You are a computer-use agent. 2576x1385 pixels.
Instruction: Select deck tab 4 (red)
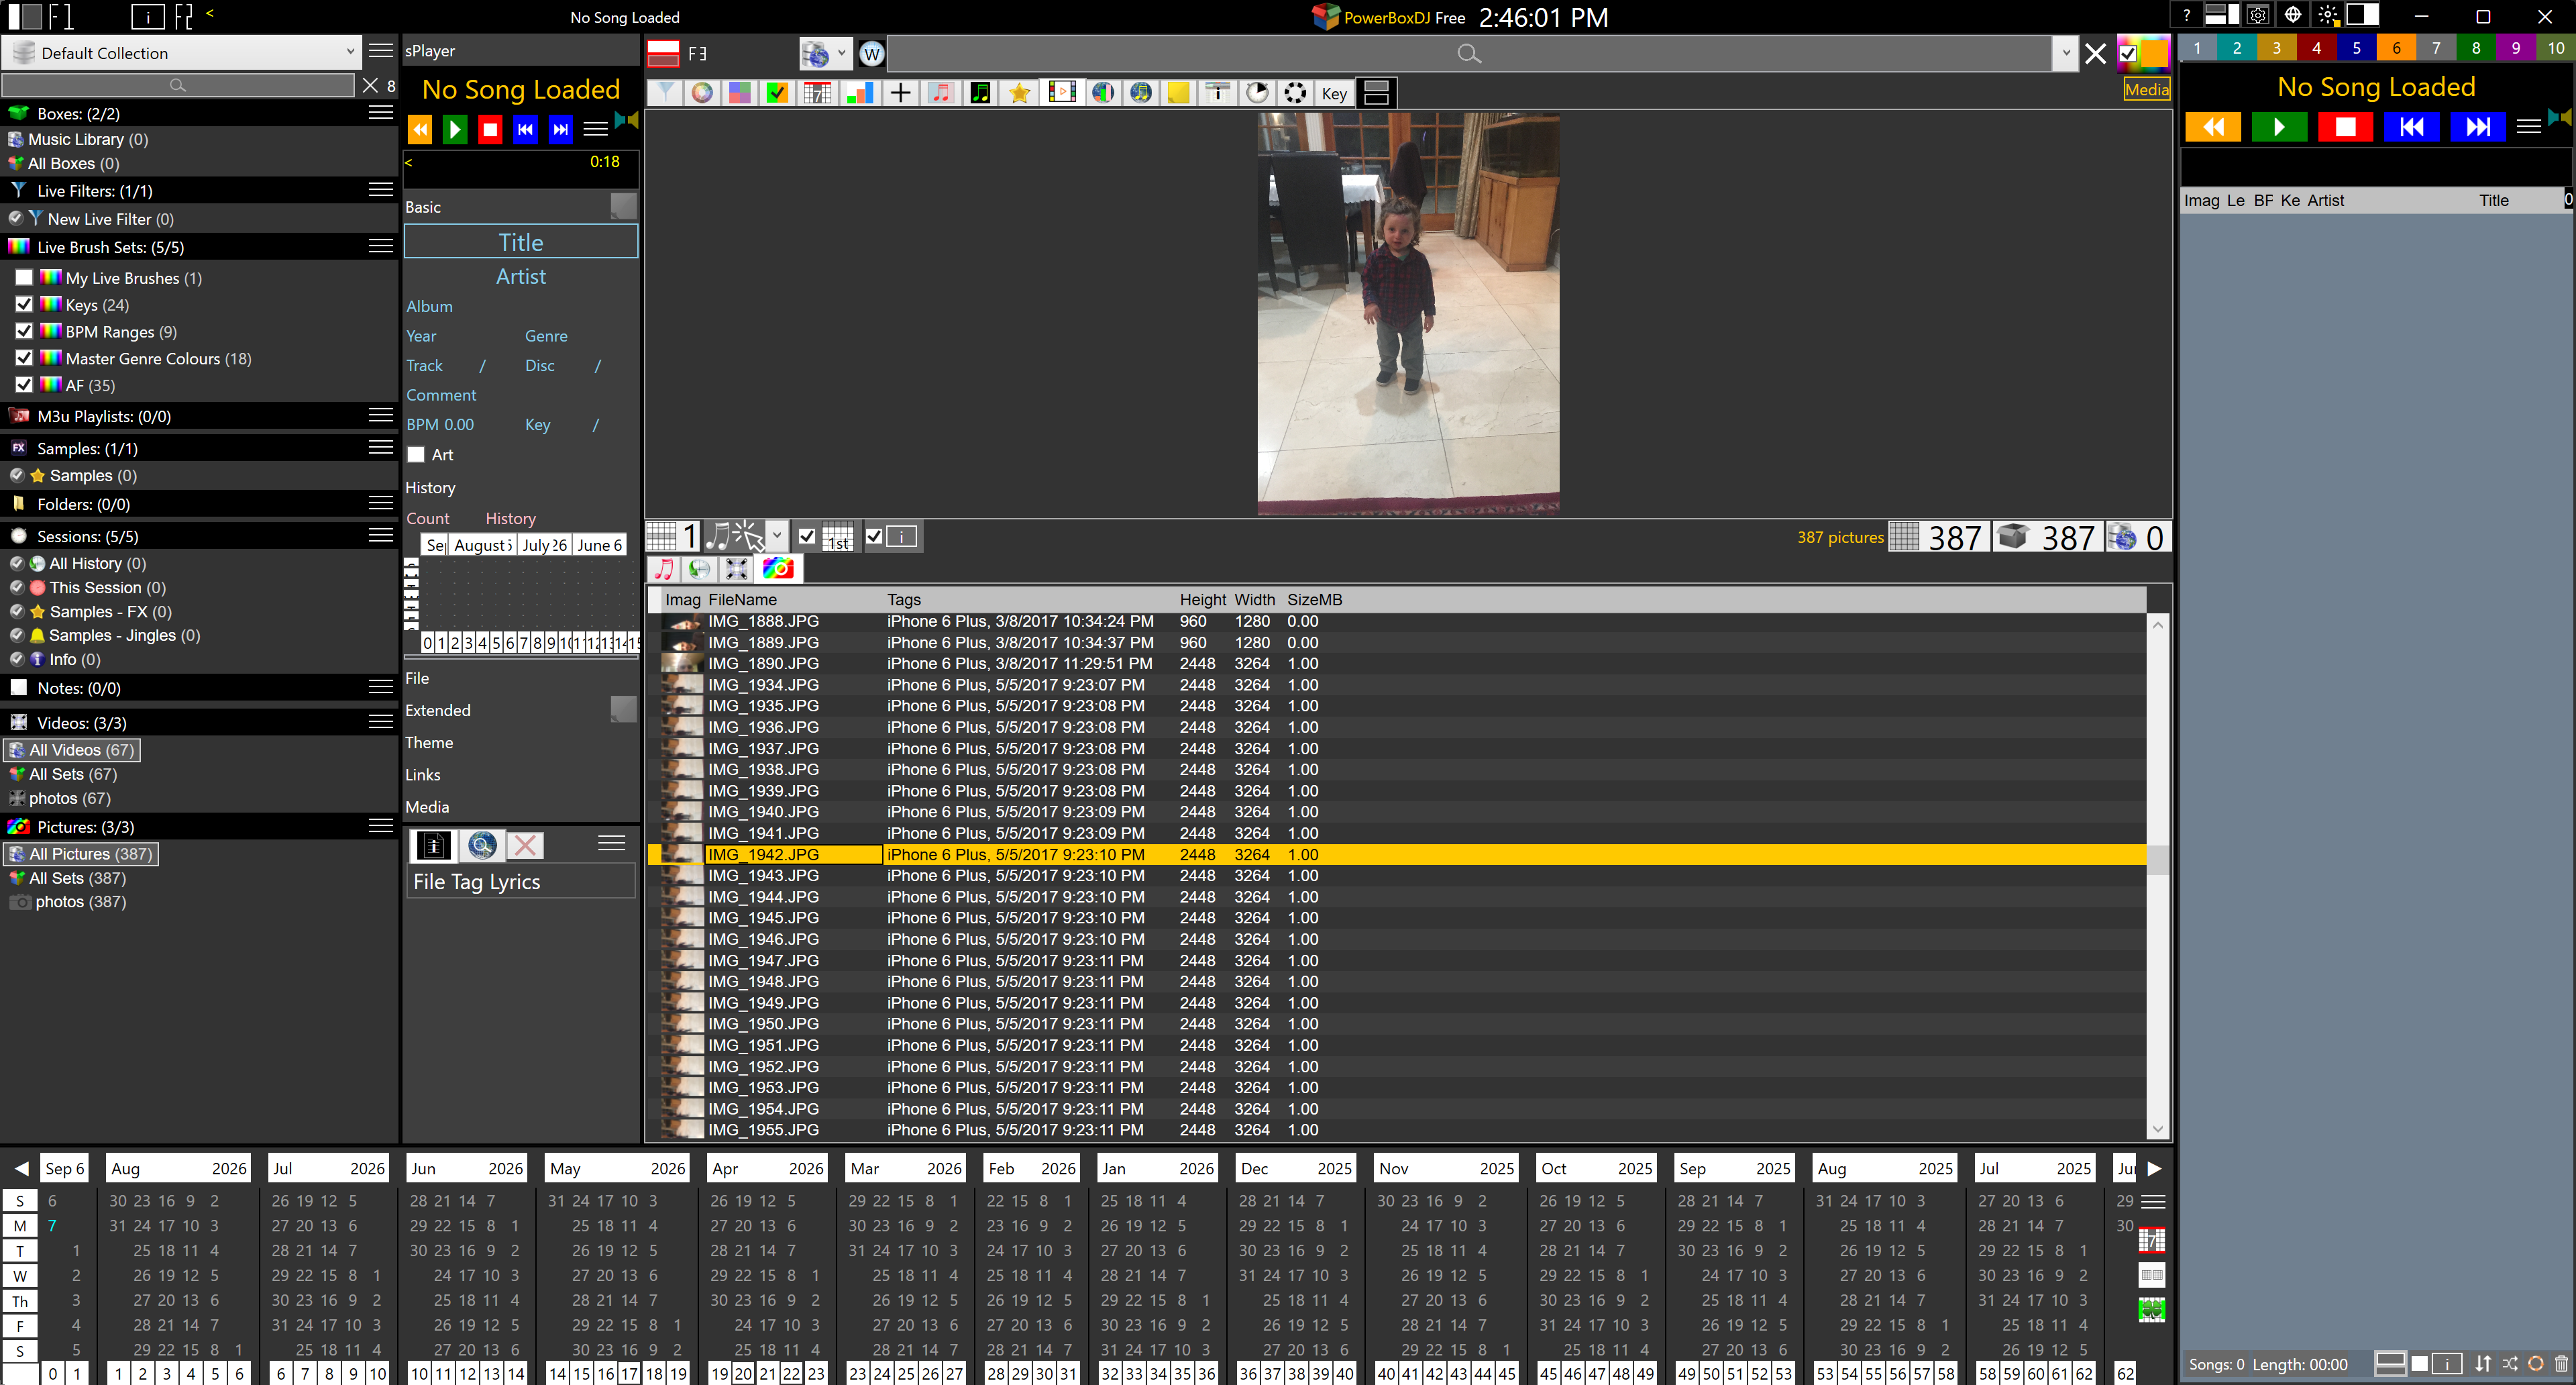tap(2316, 48)
